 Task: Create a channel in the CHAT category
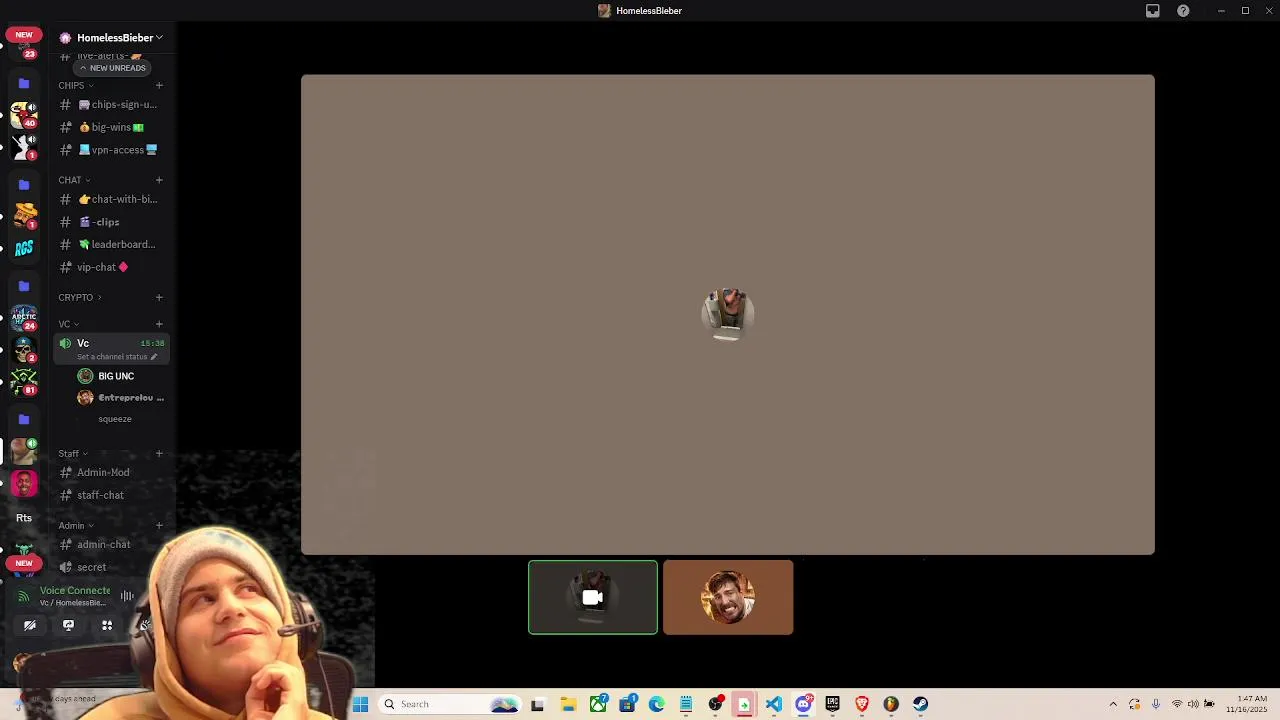point(159,180)
